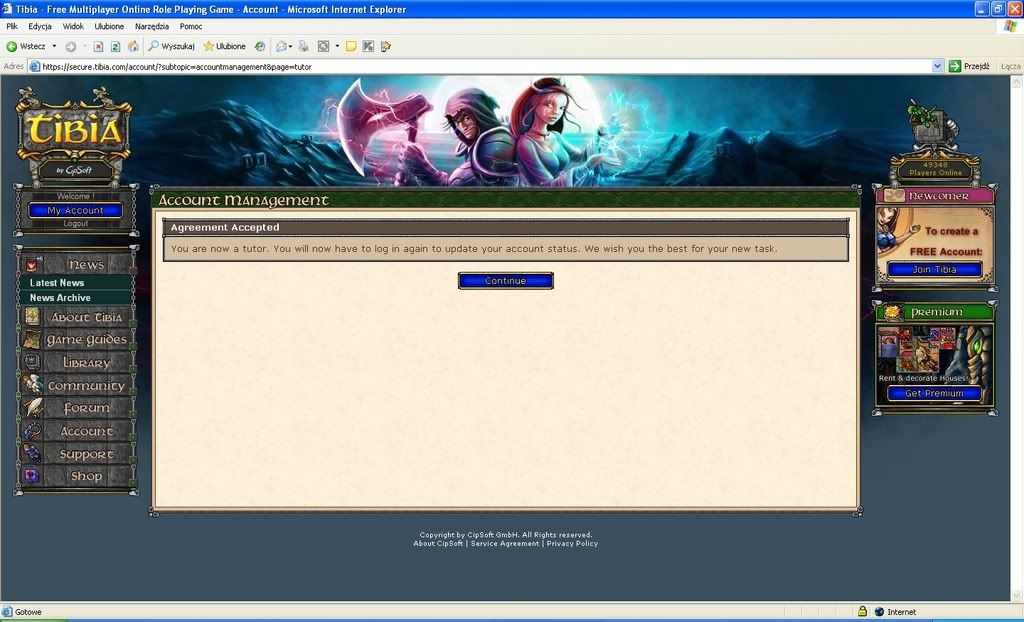Click the Newcomer box header
1024x622 pixels.
(x=935, y=195)
